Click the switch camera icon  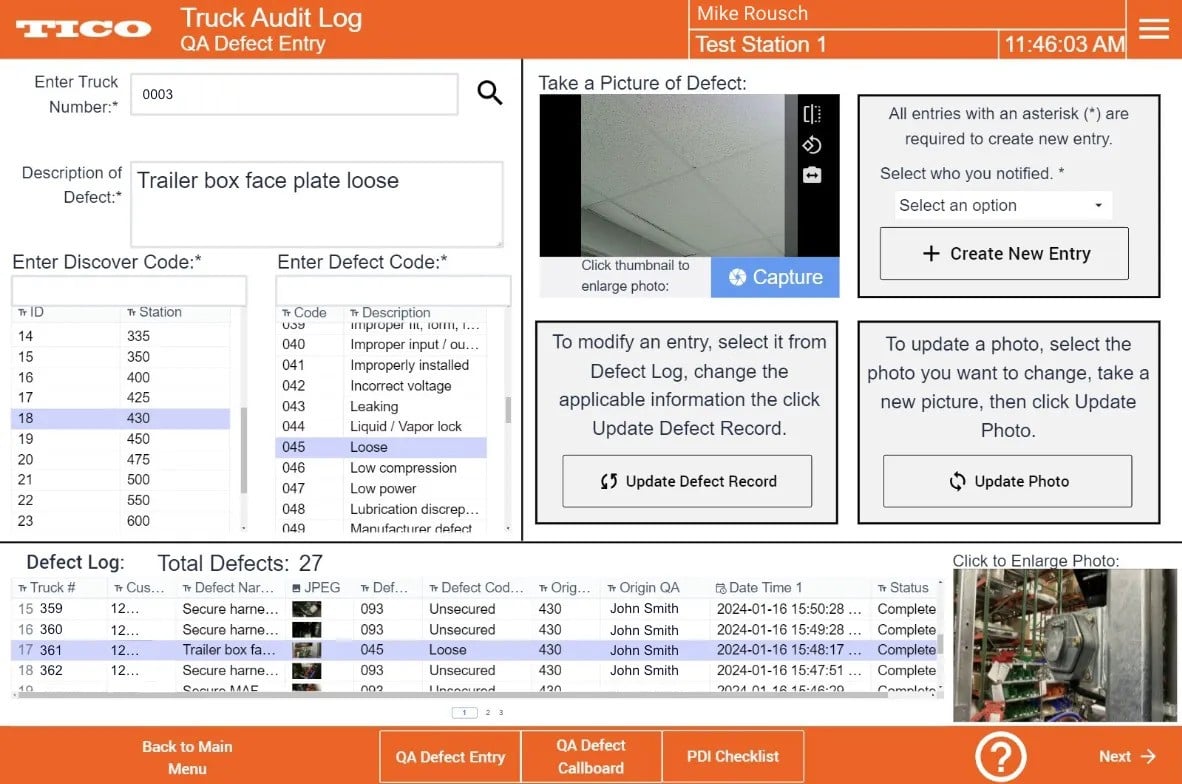point(812,175)
